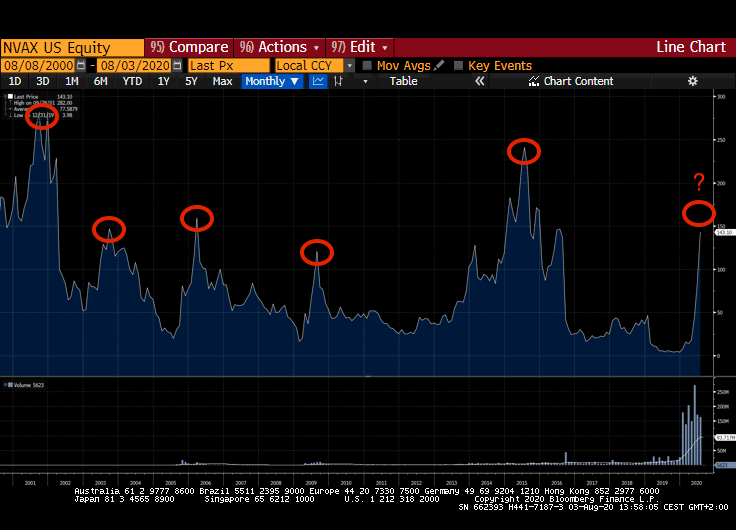This screenshot has height=530, width=736.
Task: Click end date field 08/03/2020
Action: click(135, 65)
